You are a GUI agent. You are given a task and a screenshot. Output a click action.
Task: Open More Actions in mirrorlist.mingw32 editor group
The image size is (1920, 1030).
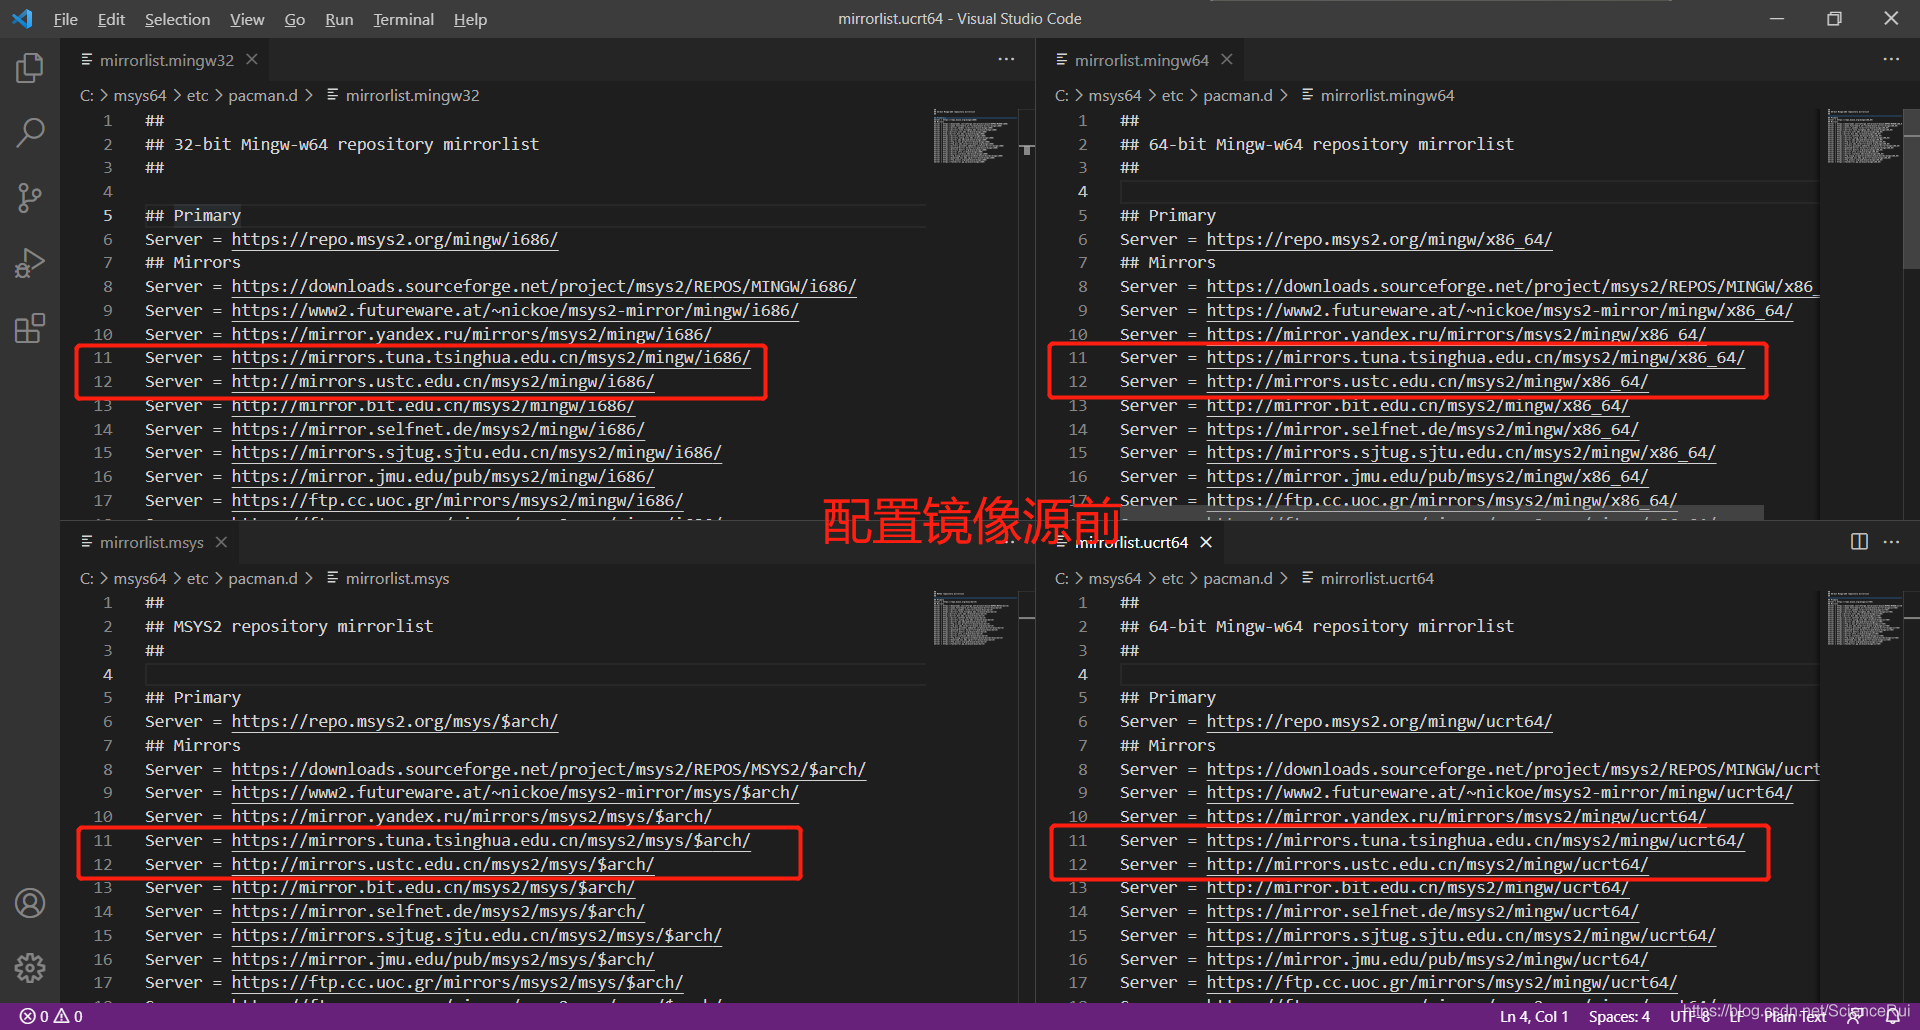click(1006, 60)
